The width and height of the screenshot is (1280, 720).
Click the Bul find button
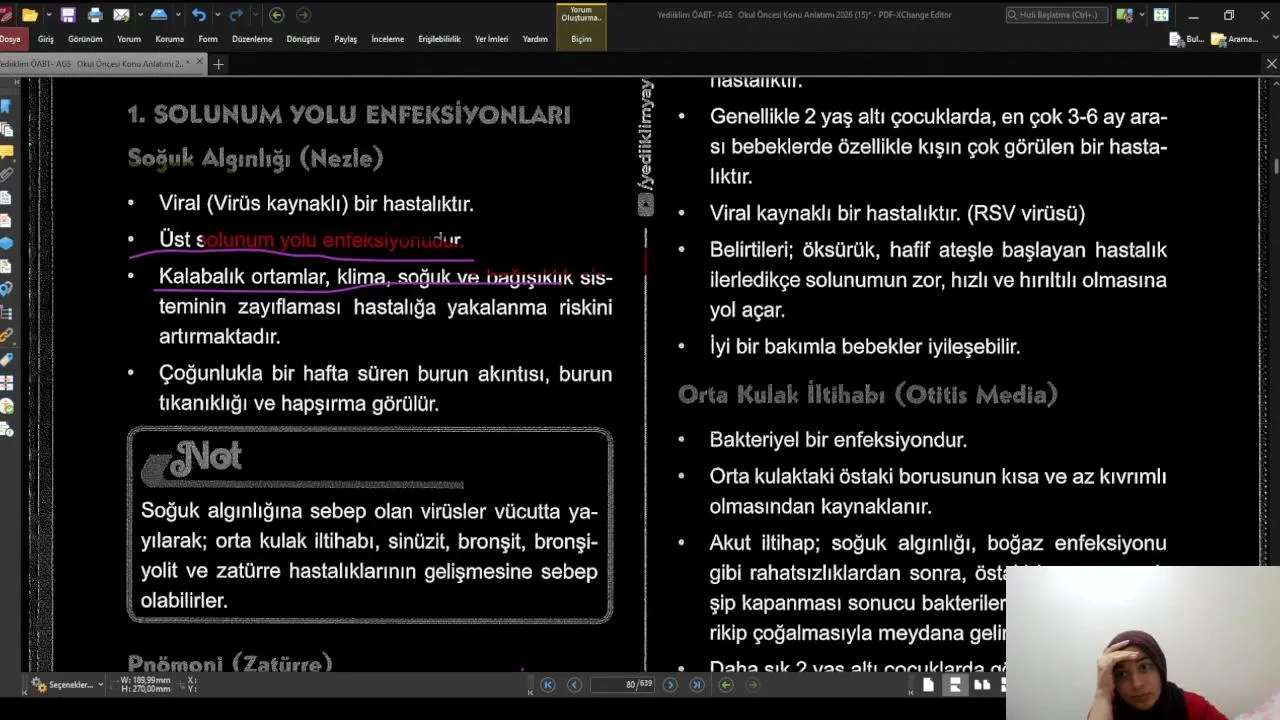1187,39
